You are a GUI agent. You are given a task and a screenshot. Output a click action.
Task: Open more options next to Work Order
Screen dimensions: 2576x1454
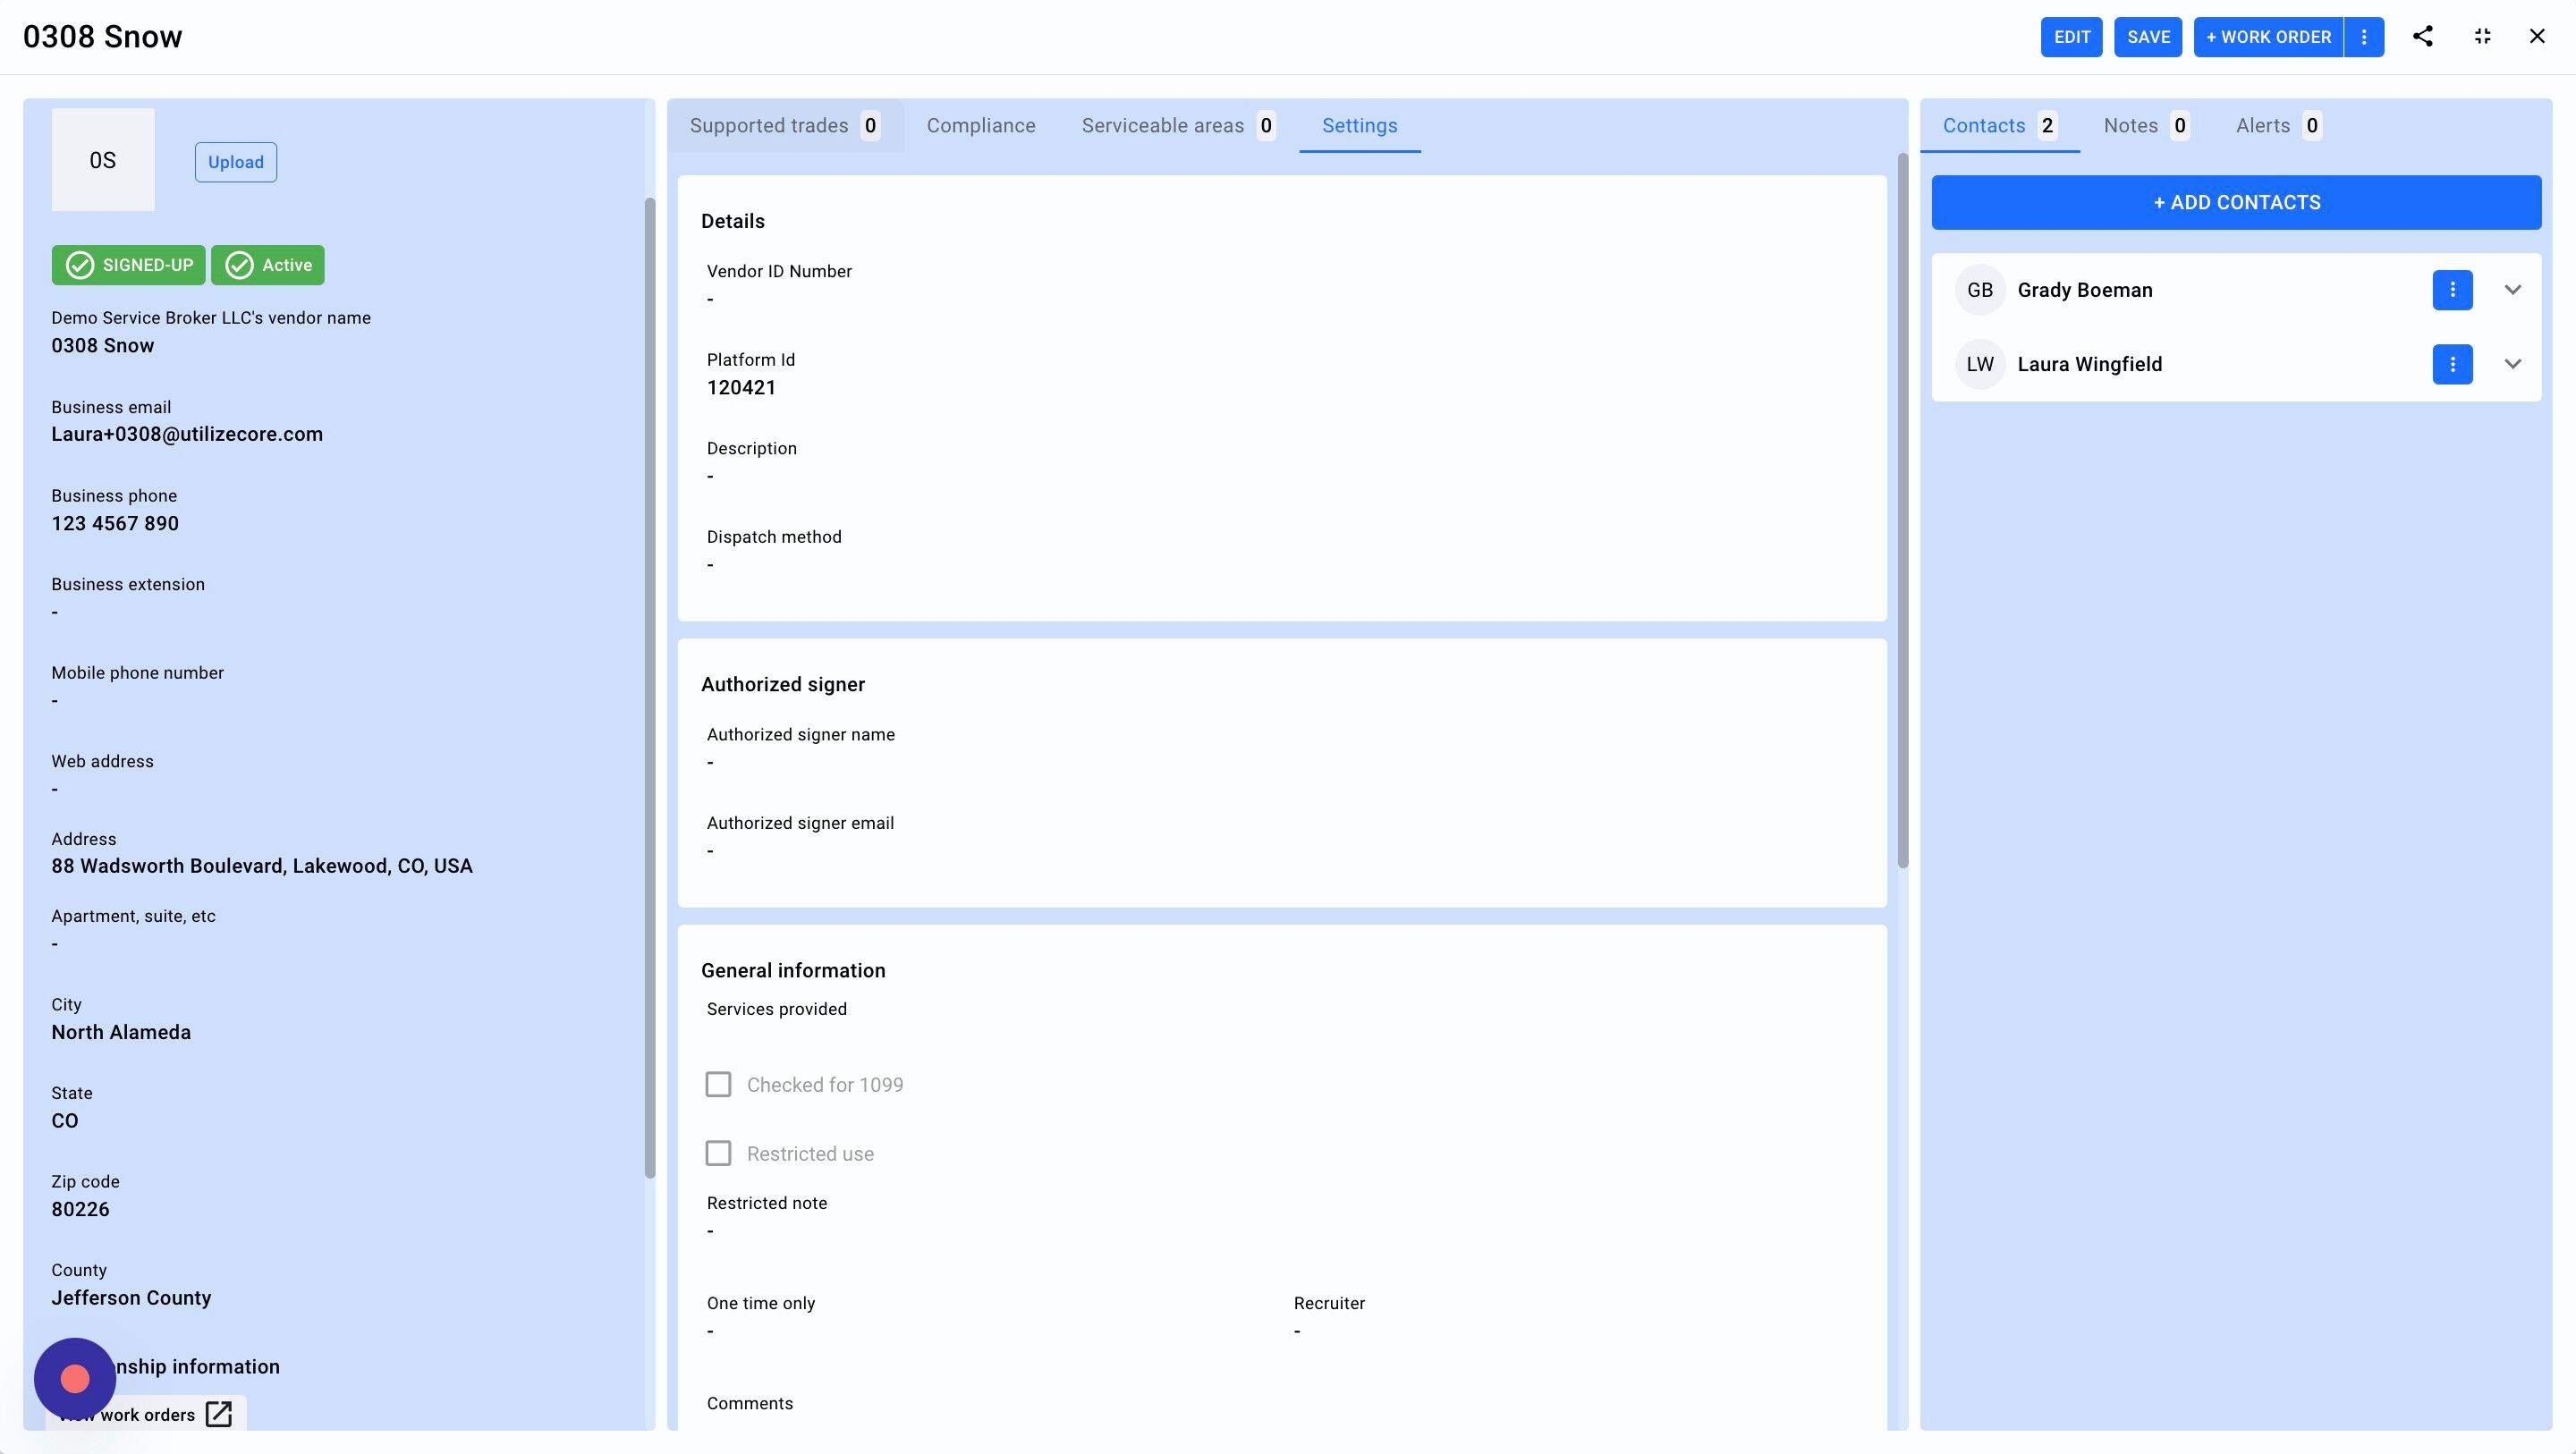coord(2364,37)
